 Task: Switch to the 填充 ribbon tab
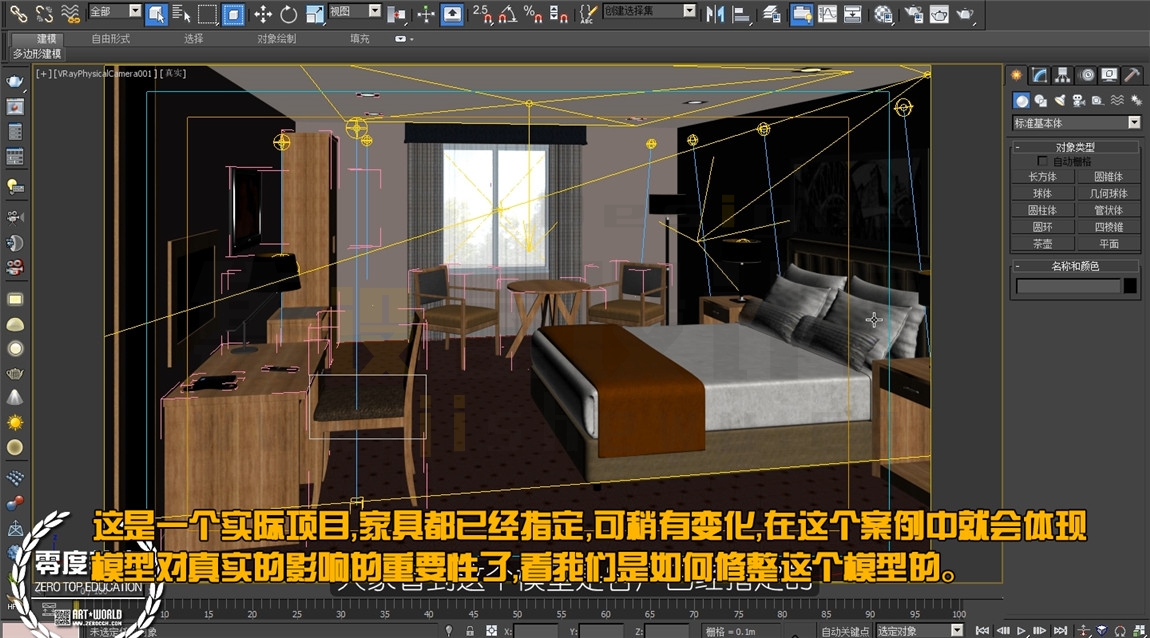coord(359,38)
